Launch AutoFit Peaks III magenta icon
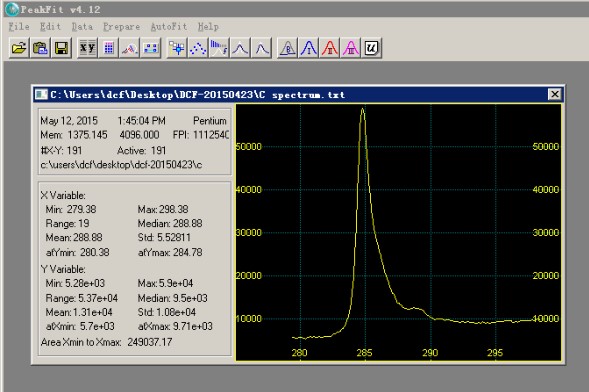The image size is (589, 392). pyautogui.click(x=350, y=48)
